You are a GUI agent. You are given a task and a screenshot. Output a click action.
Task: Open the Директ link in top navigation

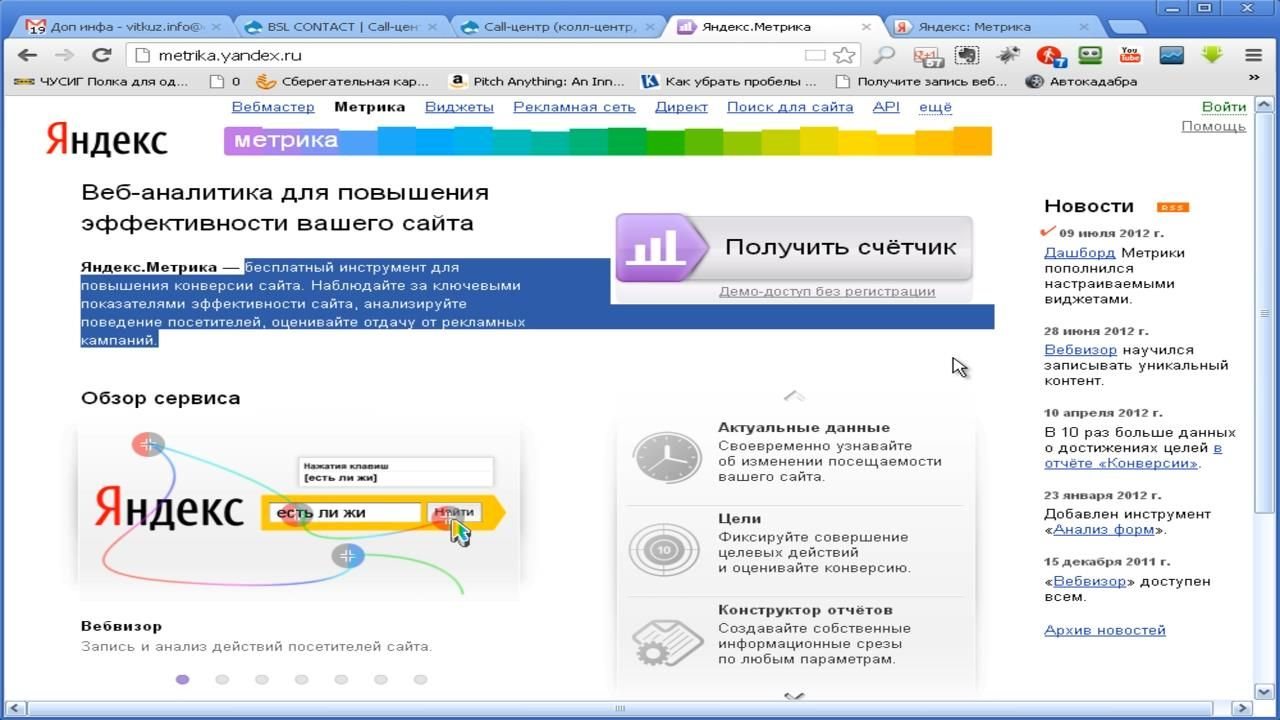click(681, 107)
